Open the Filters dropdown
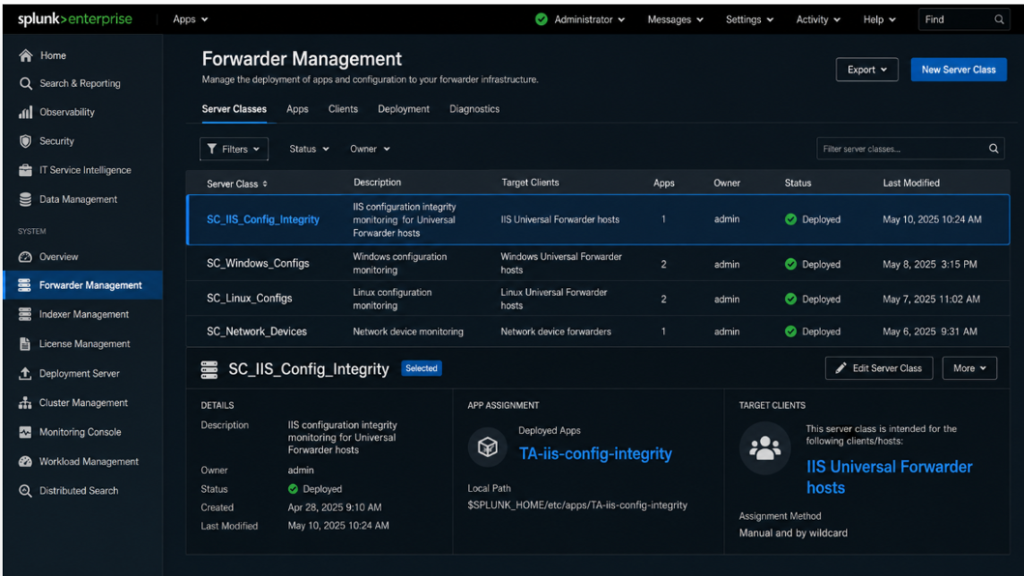Viewport: 1024px width, 576px height. pyautogui.click(x=234, y=149)
